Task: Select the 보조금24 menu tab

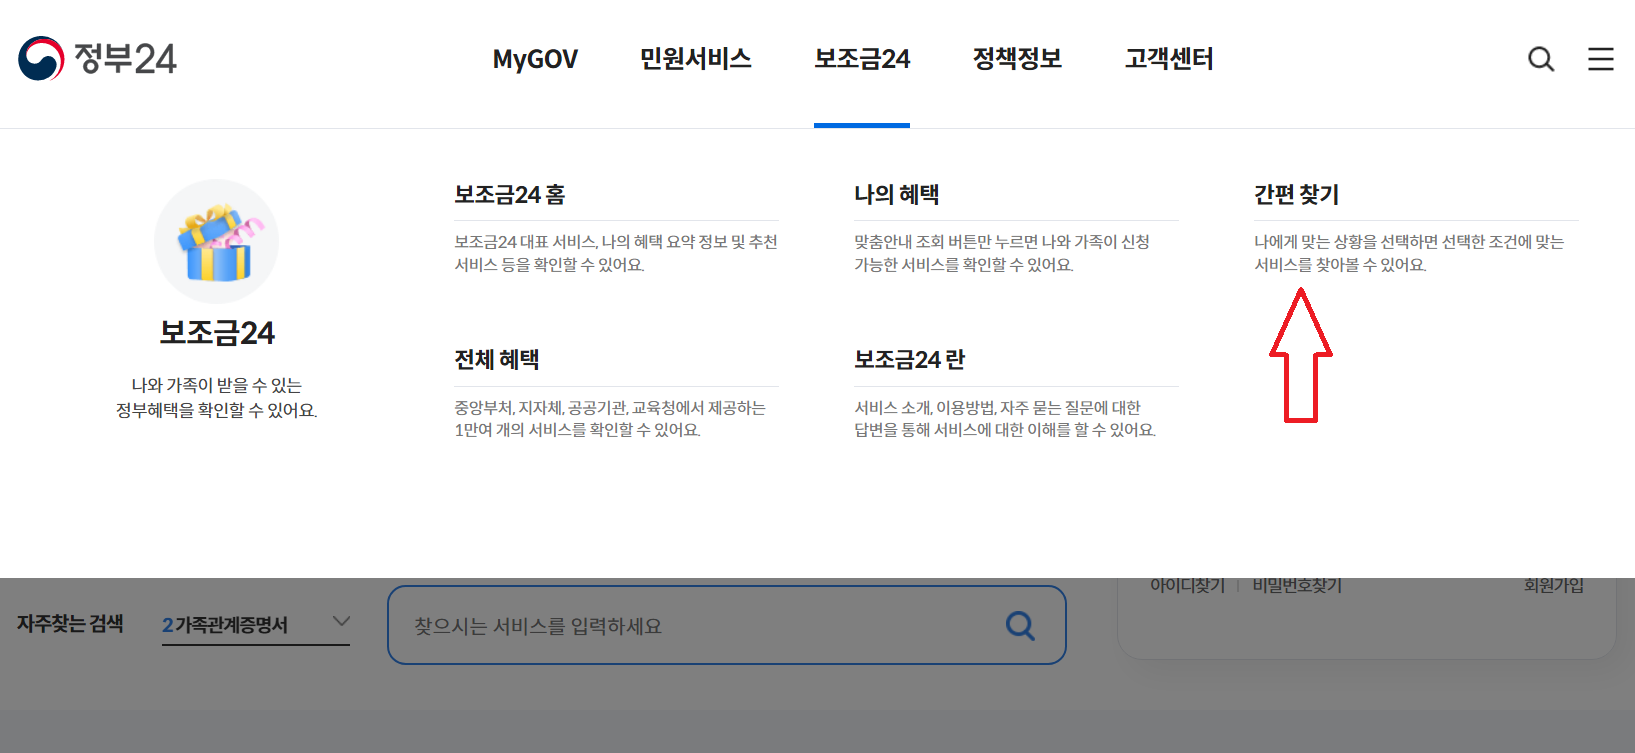Action: coord(862,59)
